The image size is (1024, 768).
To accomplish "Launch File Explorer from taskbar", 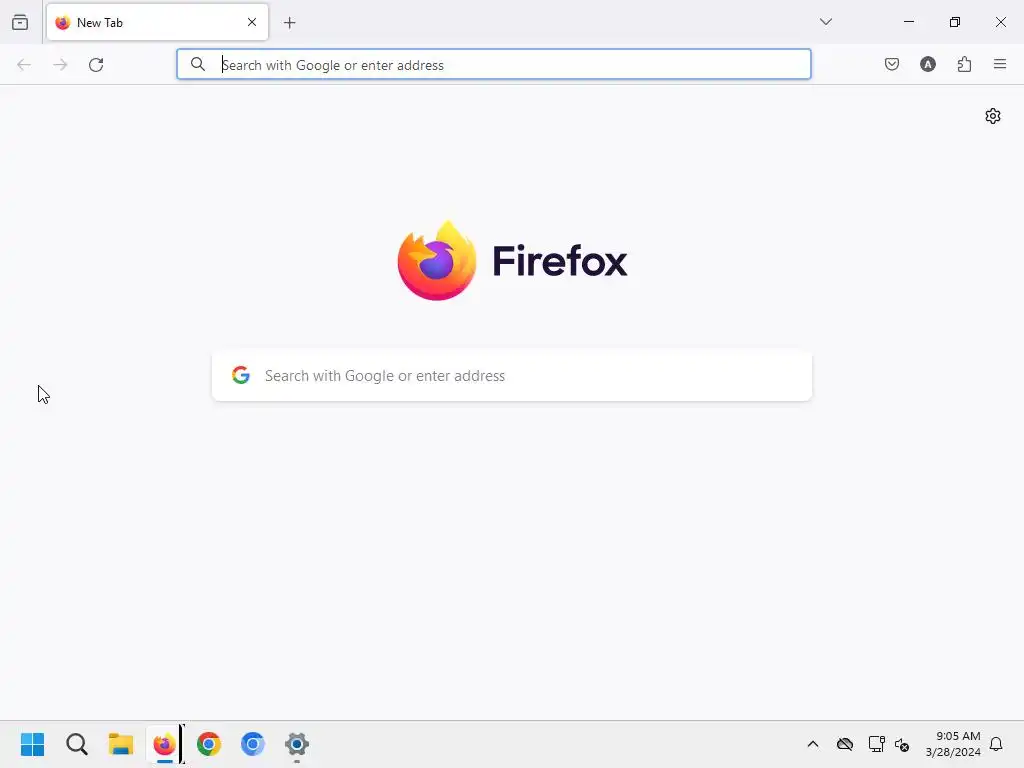I will click(121, 744).
